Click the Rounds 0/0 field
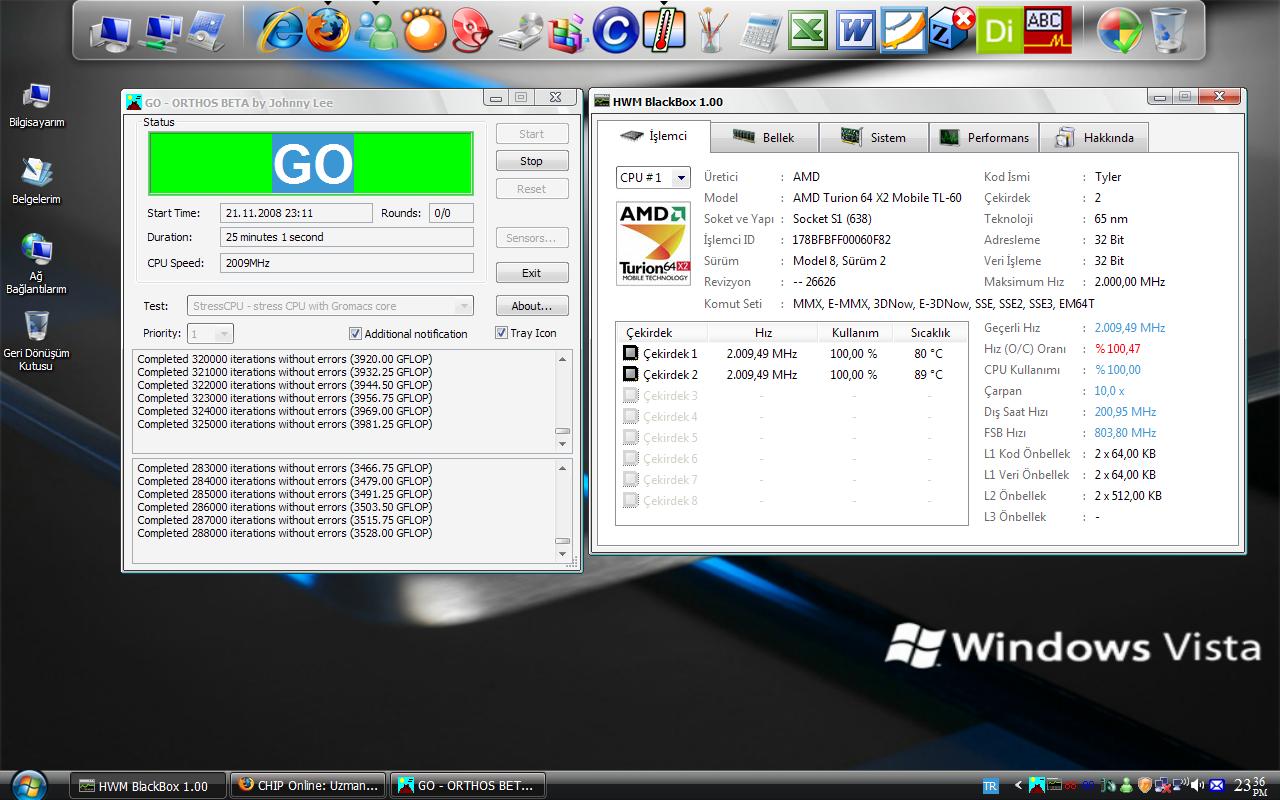The width and height of the screenshot is (1280, 800). click(x=451, y=213)
